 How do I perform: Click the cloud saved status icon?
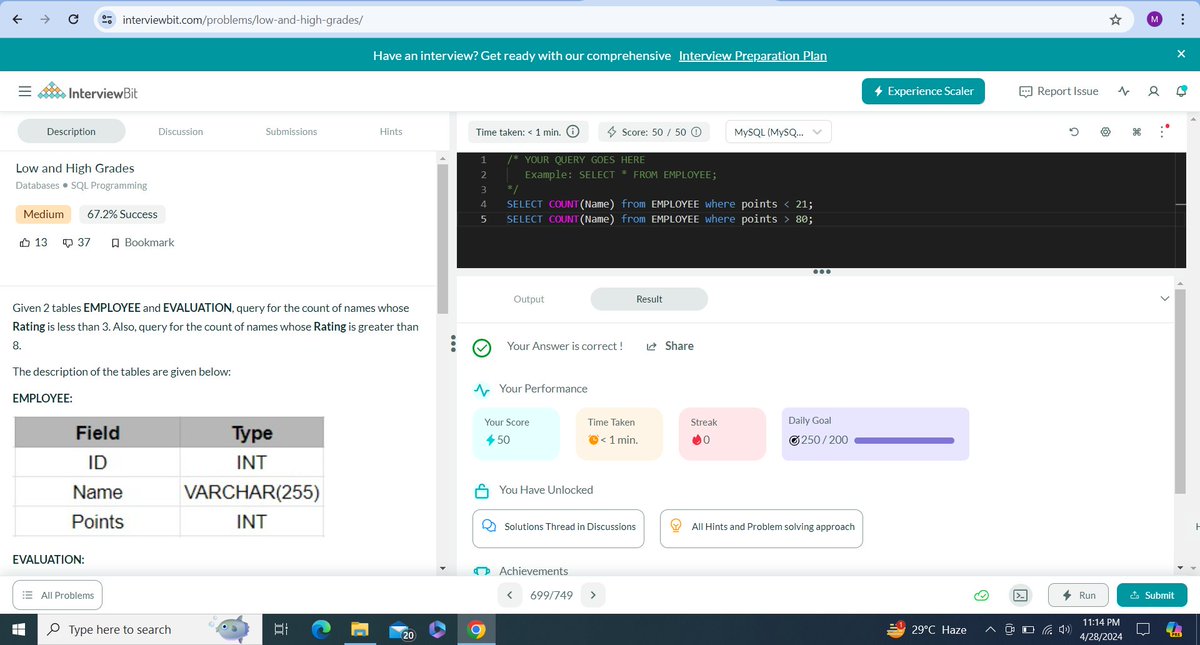[982, 595]
